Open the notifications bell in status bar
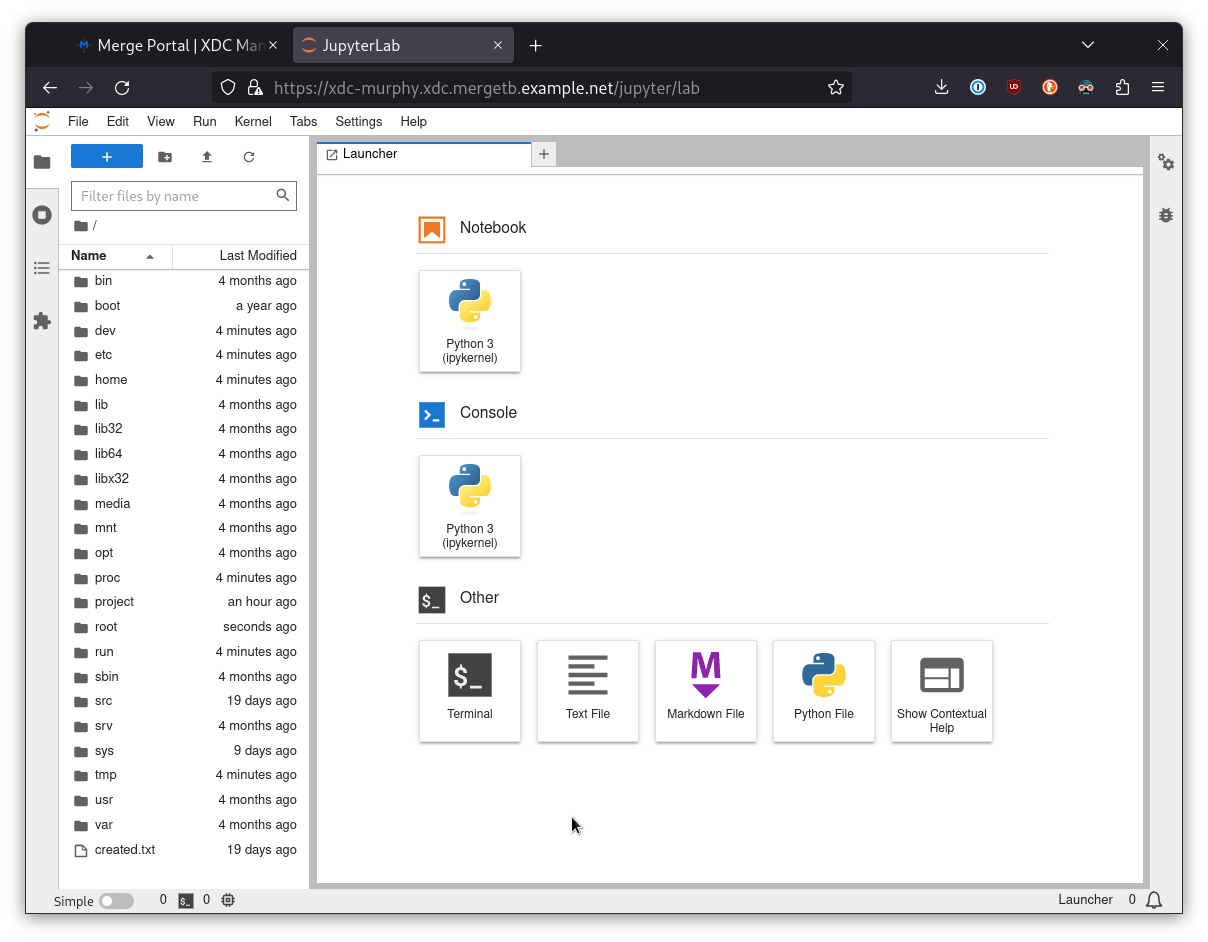 [1154, 900]
